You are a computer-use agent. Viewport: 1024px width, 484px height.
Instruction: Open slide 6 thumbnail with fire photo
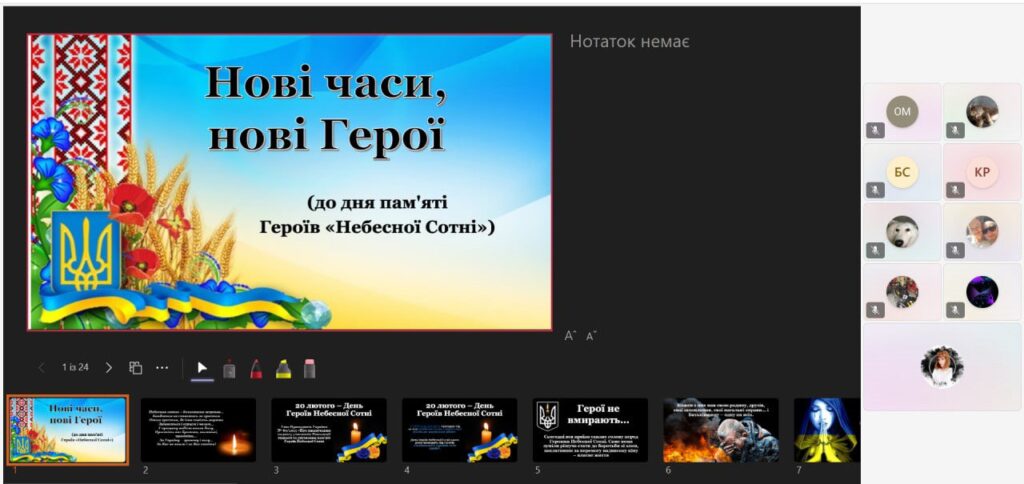tap(720, 430)
